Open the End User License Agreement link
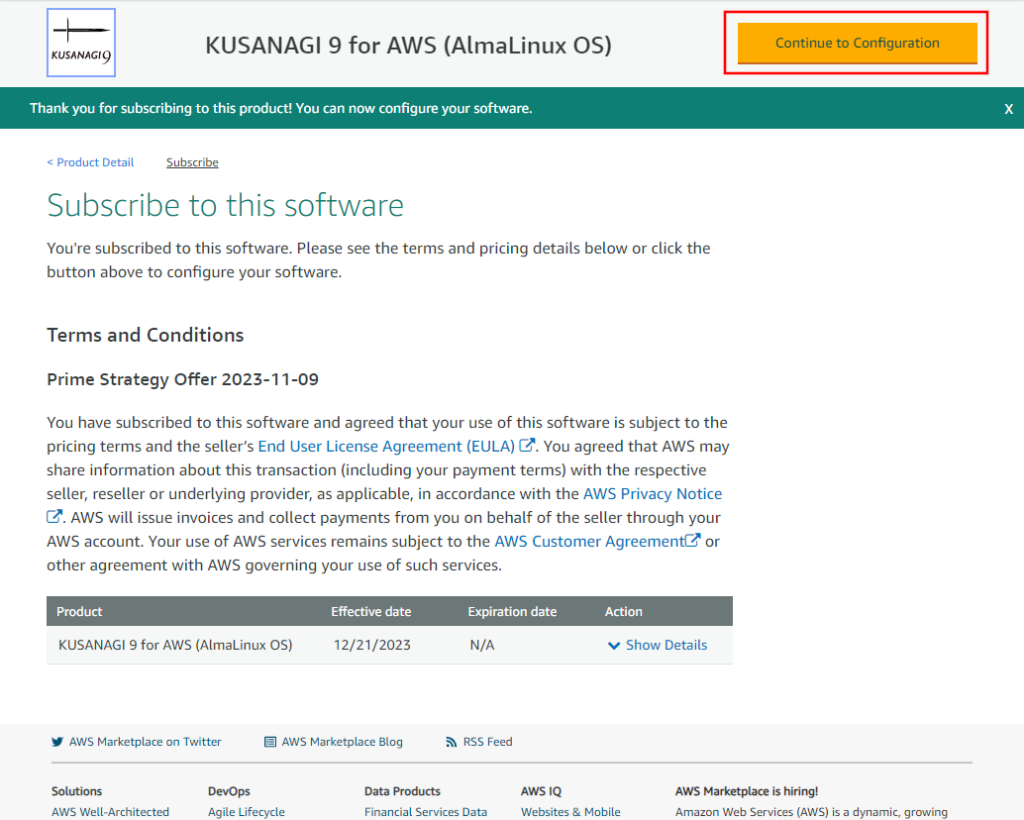The image size is (1024, 820). click(387, 446)
